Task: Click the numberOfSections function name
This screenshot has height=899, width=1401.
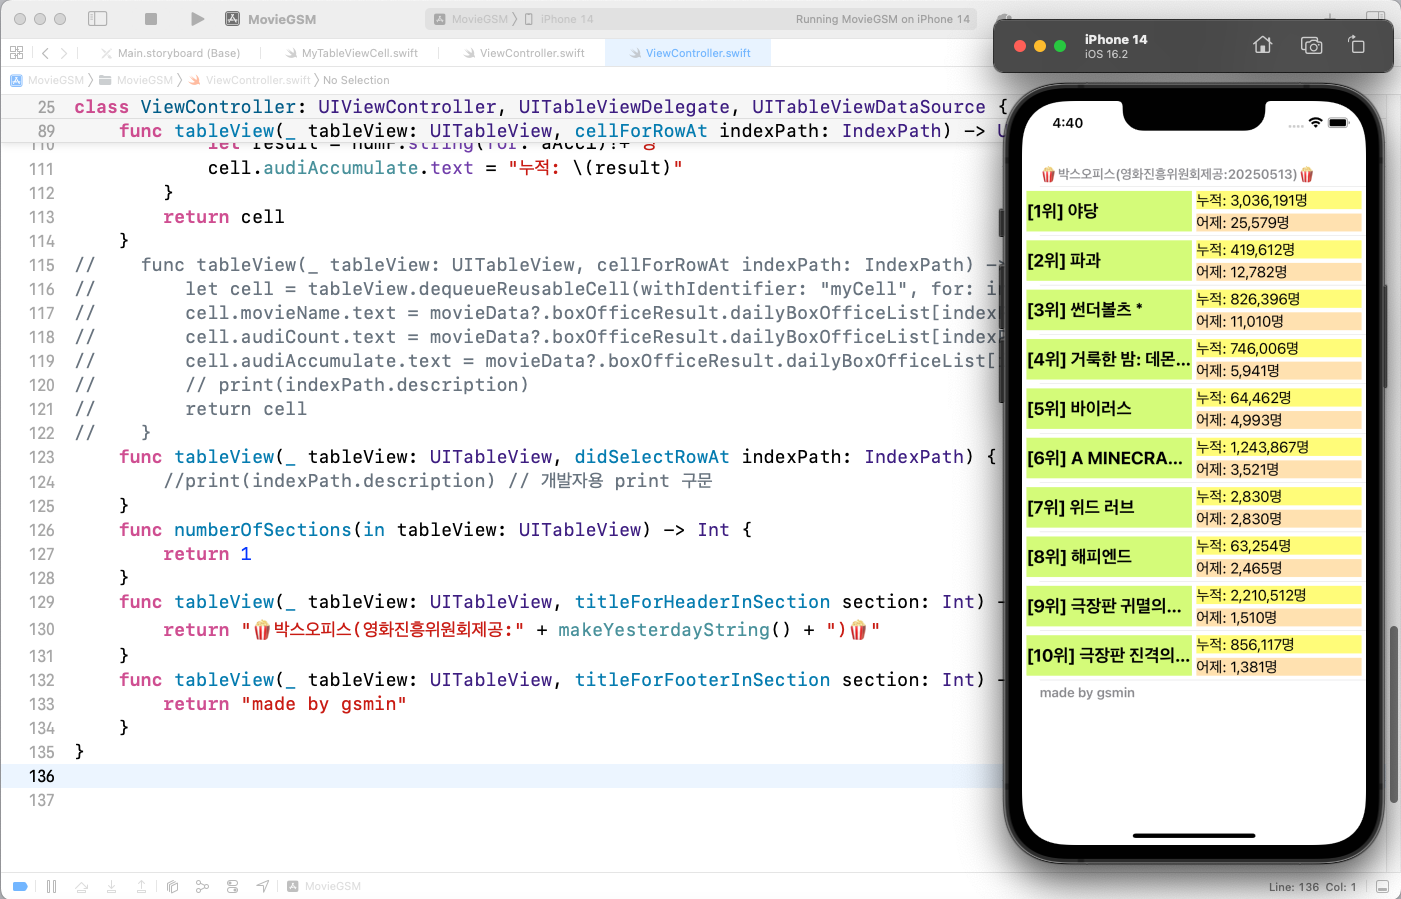Action: (x=263, y=530)
